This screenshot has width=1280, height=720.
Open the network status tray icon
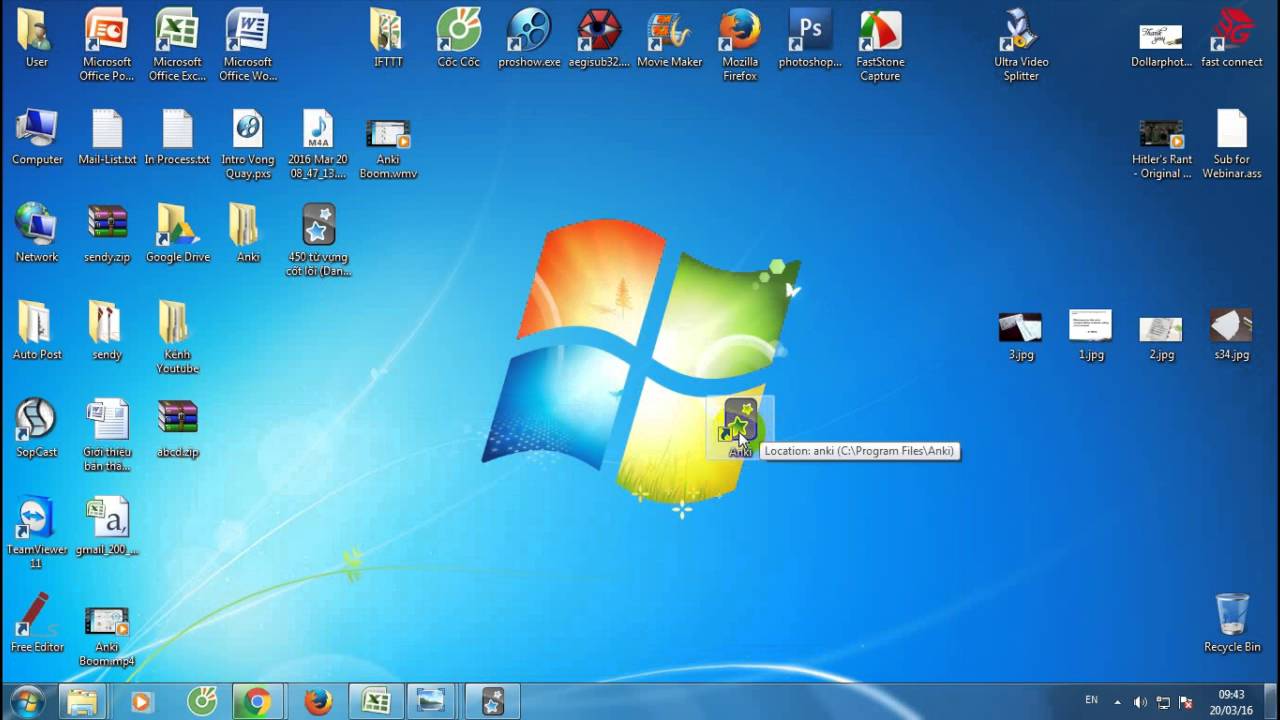[x=1163, y=702]
